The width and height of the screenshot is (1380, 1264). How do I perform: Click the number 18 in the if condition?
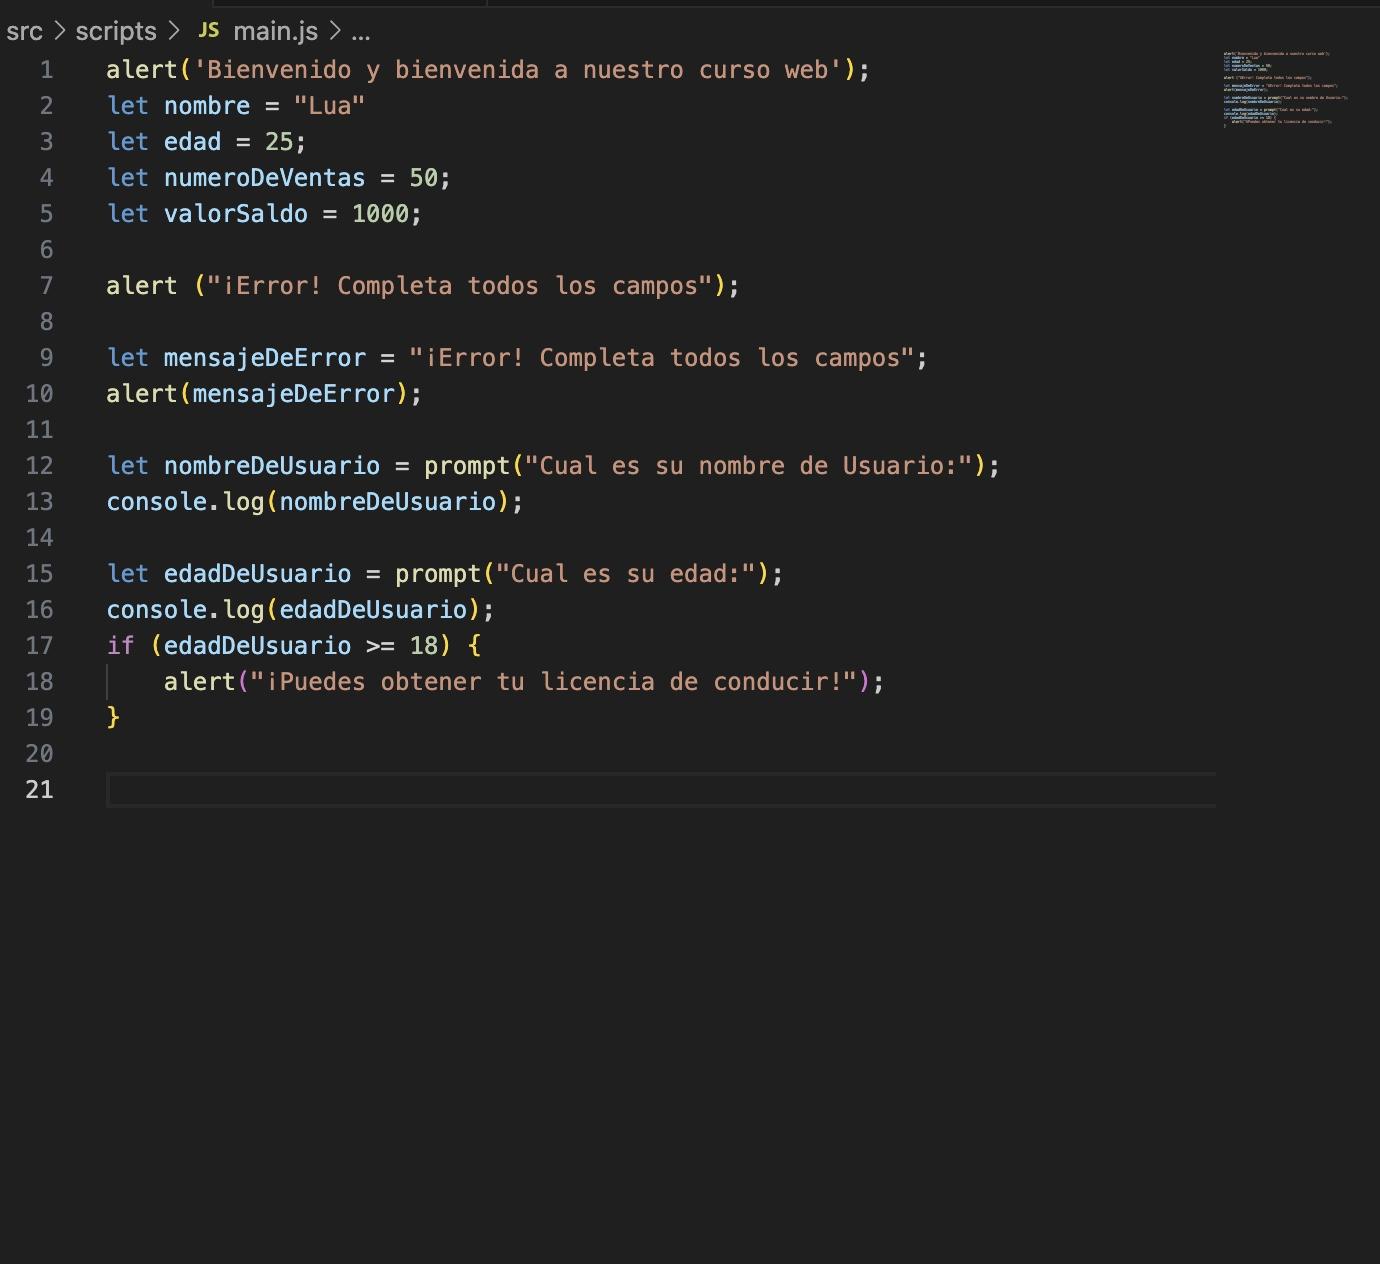click(424, 646)
